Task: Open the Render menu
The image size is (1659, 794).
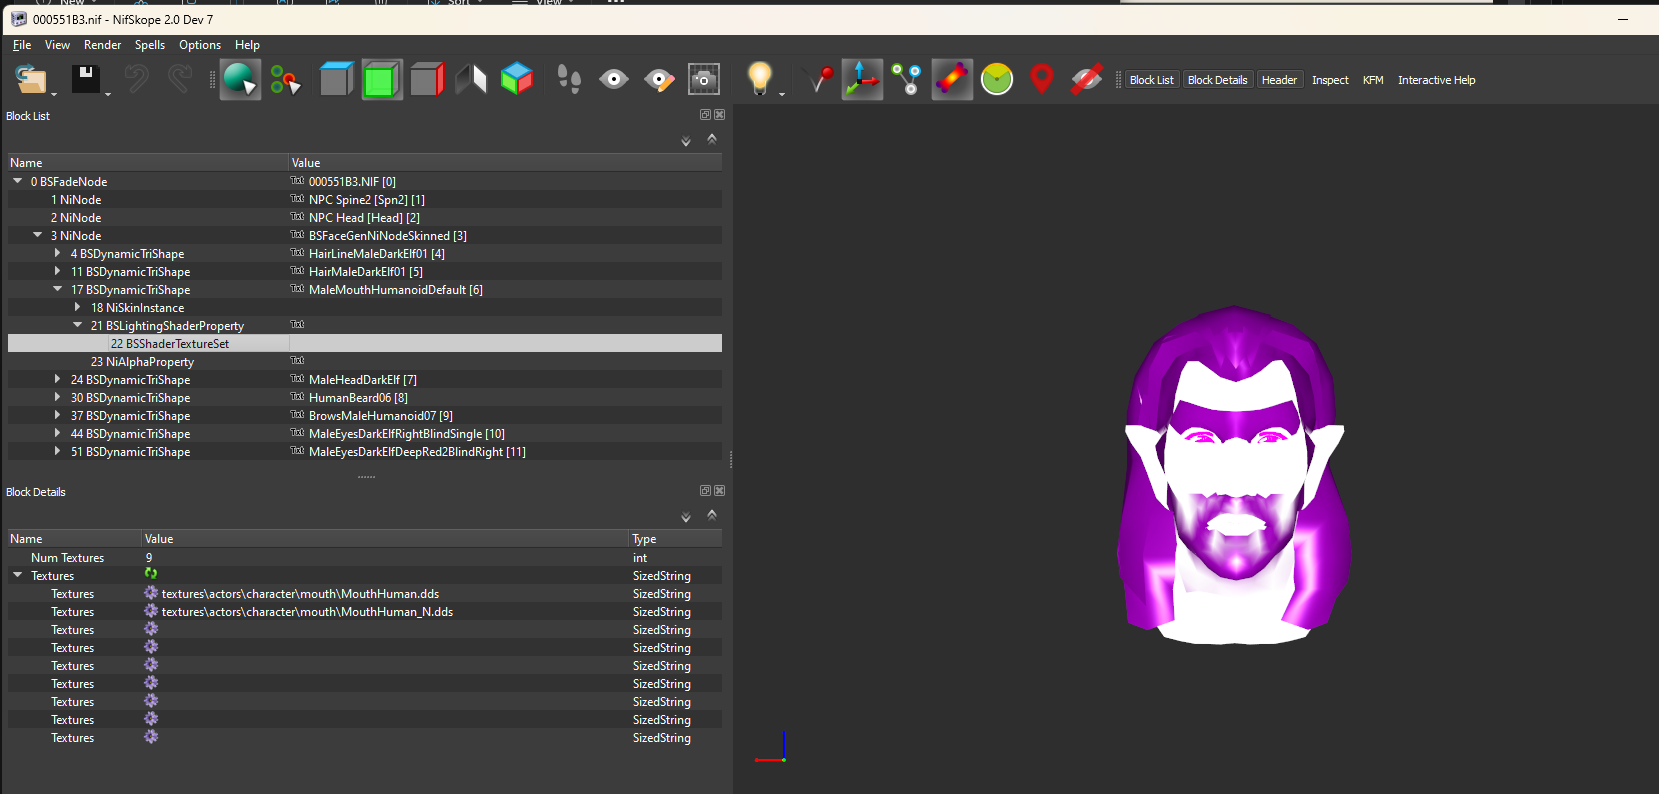Action: pos(102,45)
